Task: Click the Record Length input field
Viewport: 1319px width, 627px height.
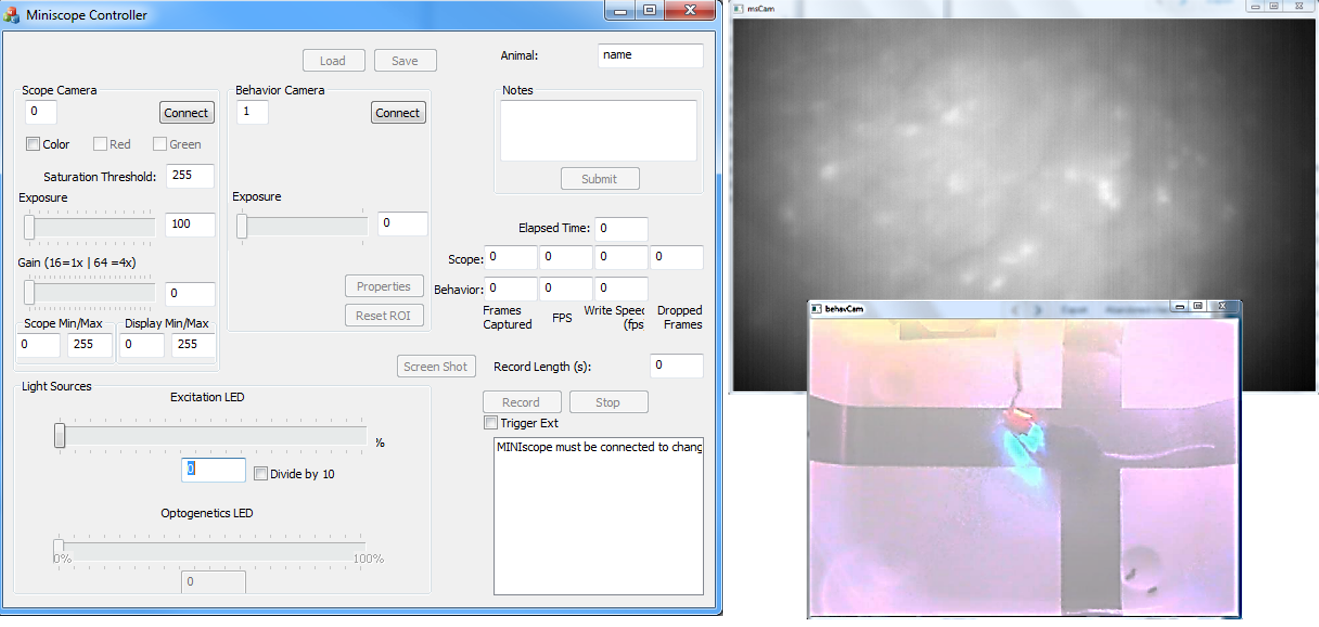Action: [x=676, y=366]
